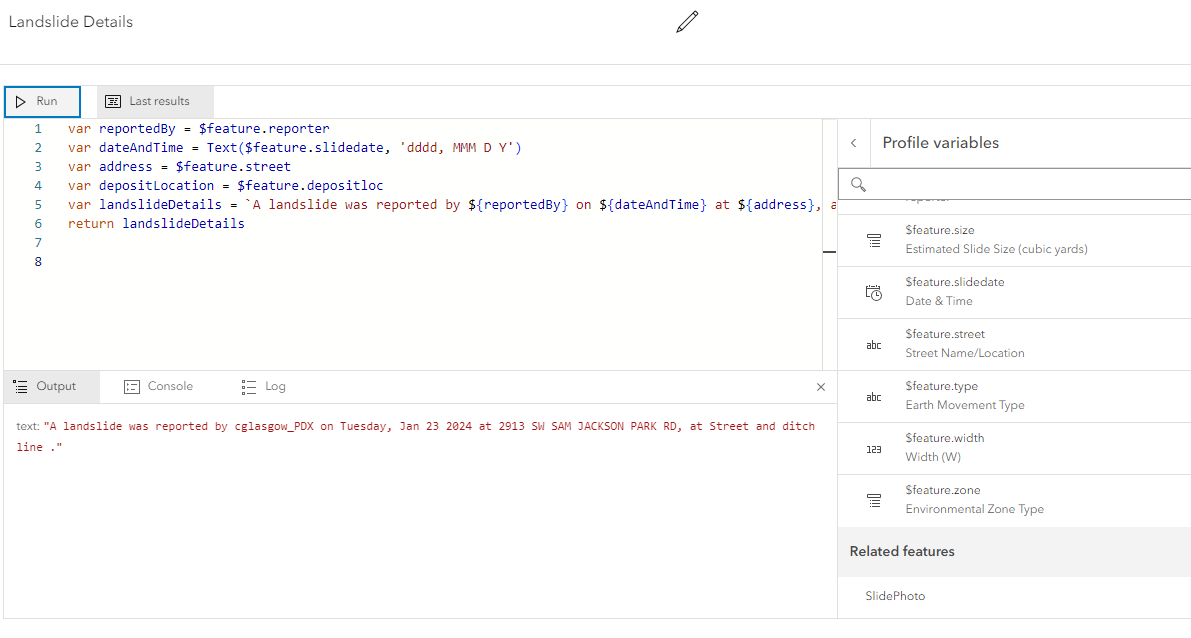
Task: Open the SlidePhoto related feature
Action: 894,595
